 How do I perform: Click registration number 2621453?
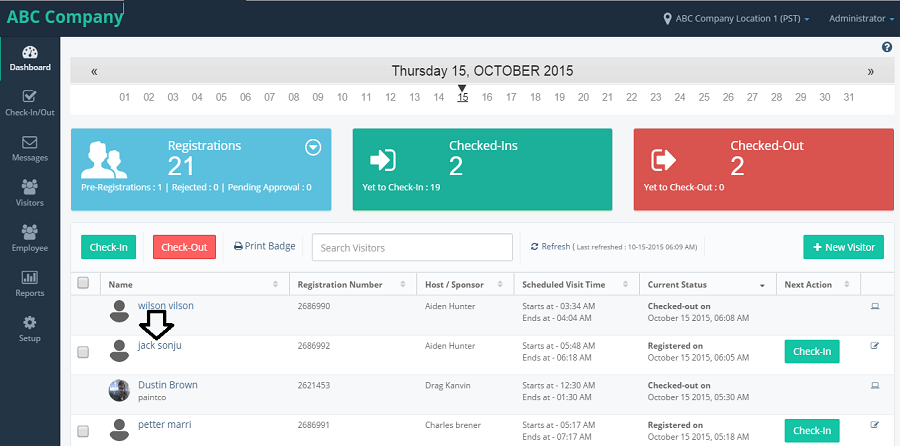[x=314, y=386]
